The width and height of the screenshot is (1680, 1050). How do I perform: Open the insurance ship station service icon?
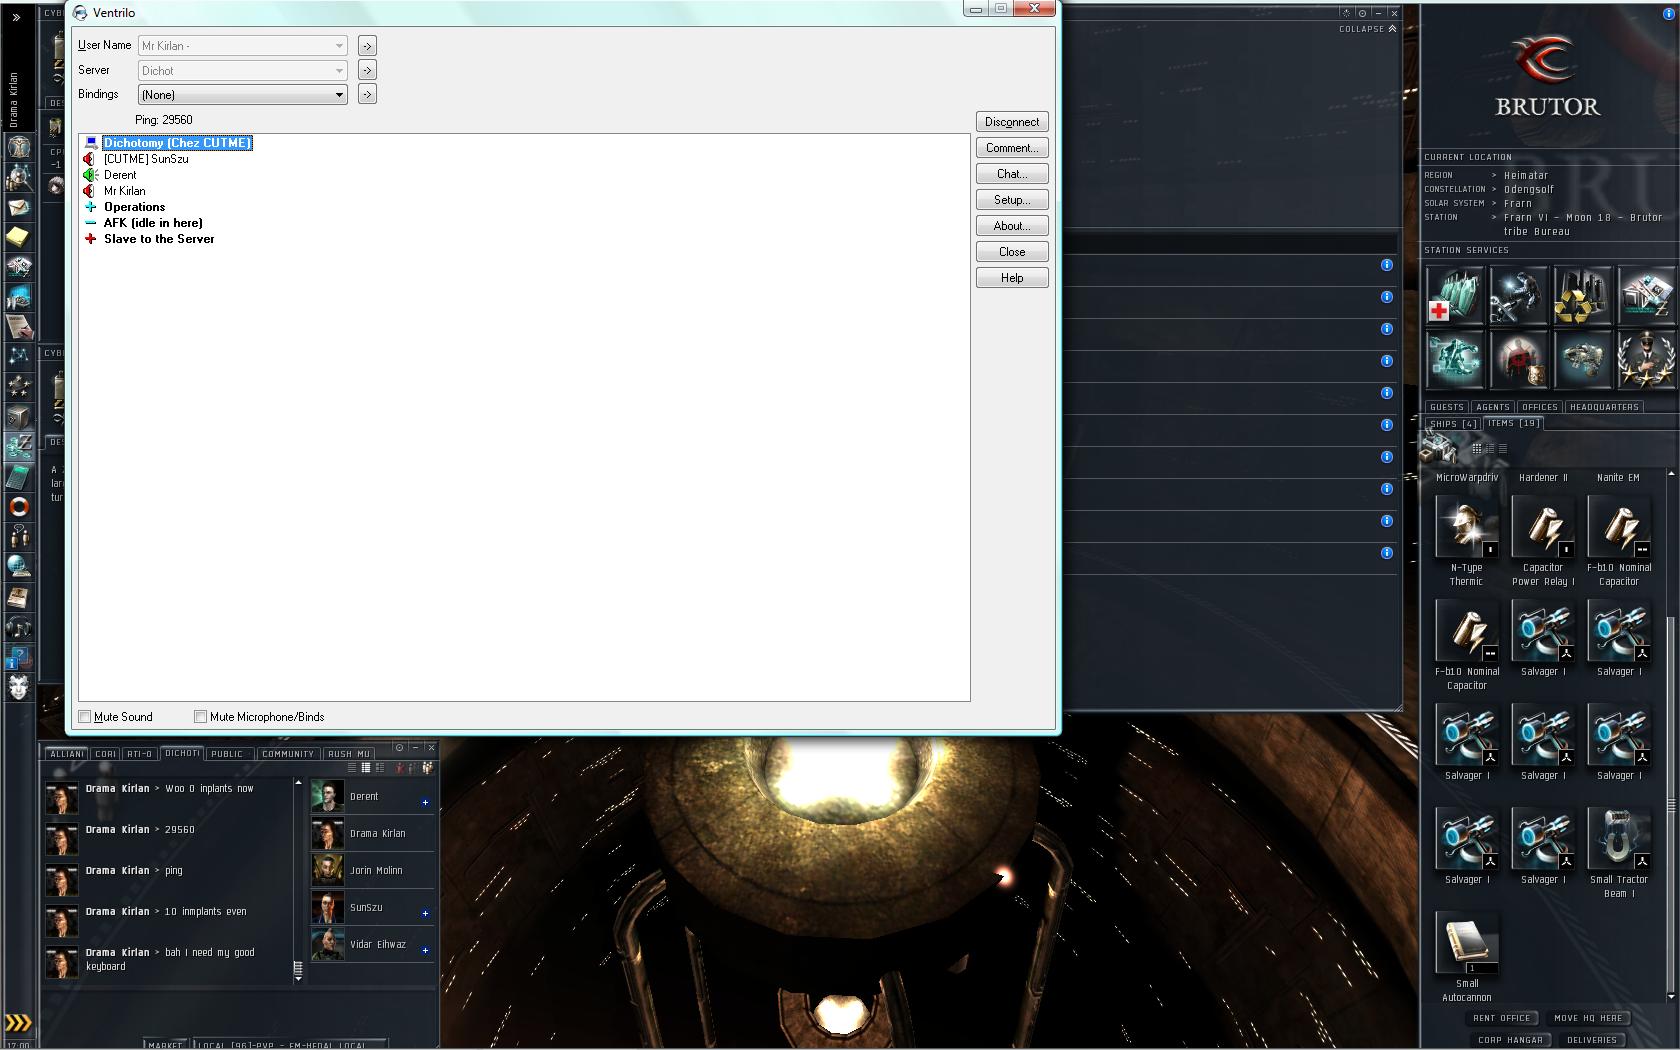pyautogui.click(x=1582, y=360)
